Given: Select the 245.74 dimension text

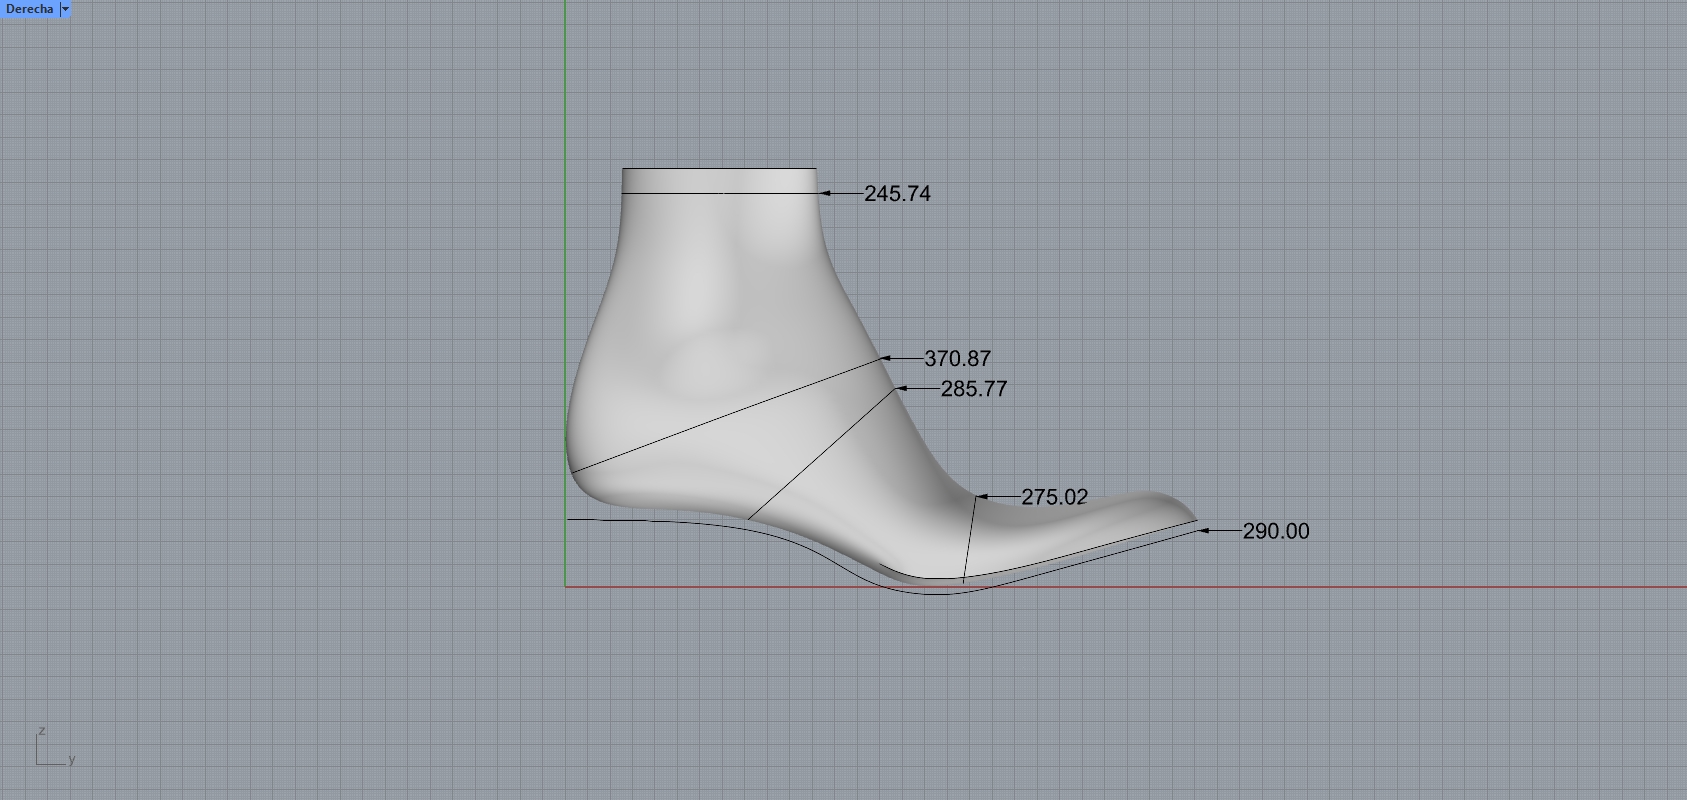Looking at the screenshot, I should 897,194.
